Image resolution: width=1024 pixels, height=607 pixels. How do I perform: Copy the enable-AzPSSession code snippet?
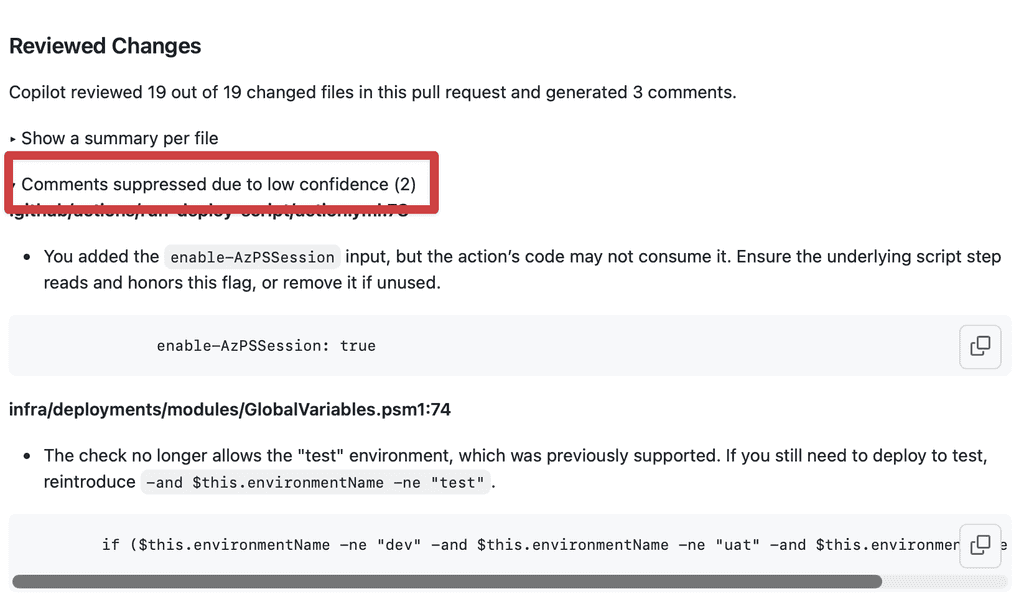pyautogui.click(x=980, y=346)
